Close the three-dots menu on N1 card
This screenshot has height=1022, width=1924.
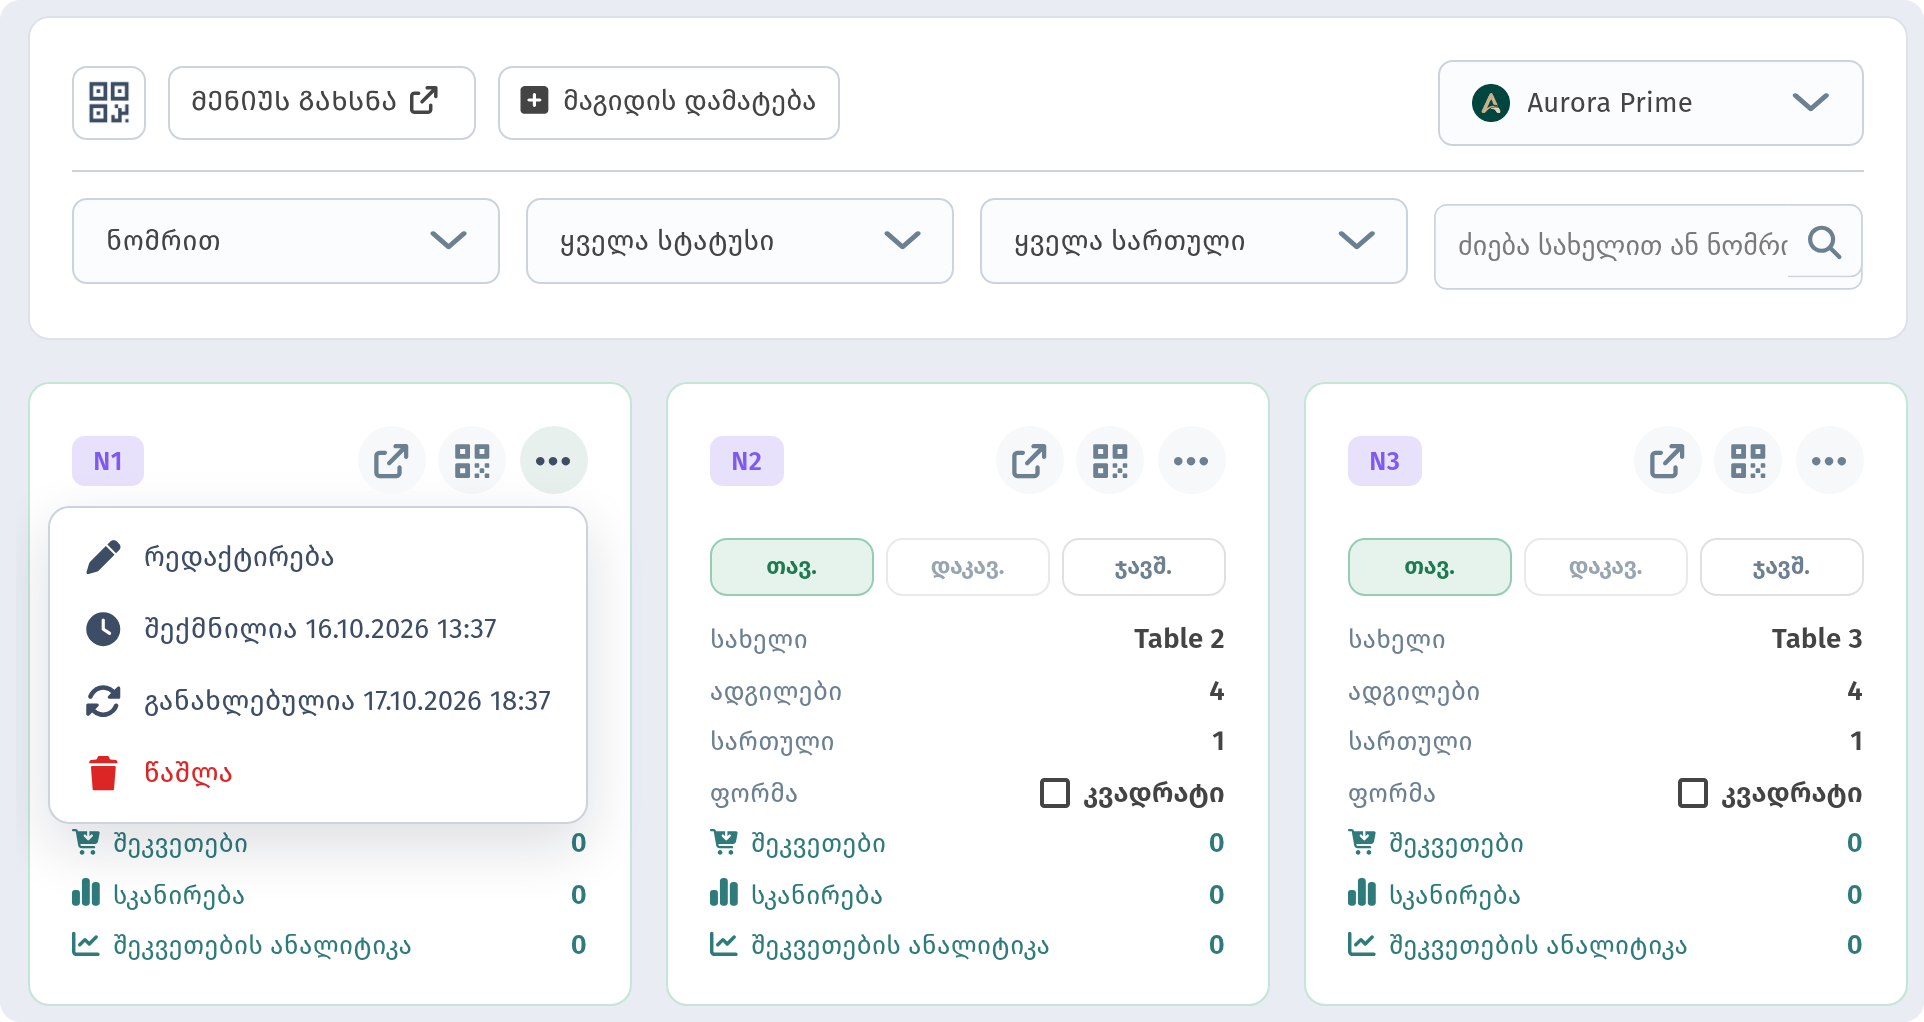tap(553, 461)
